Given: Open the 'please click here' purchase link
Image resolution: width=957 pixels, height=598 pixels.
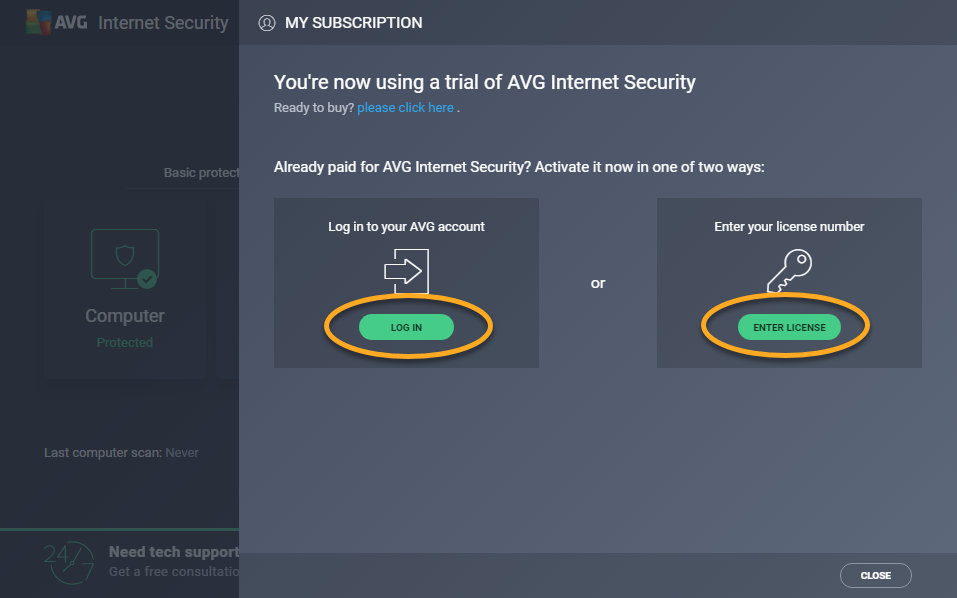Looking at the screenshot, I should 405,107.
